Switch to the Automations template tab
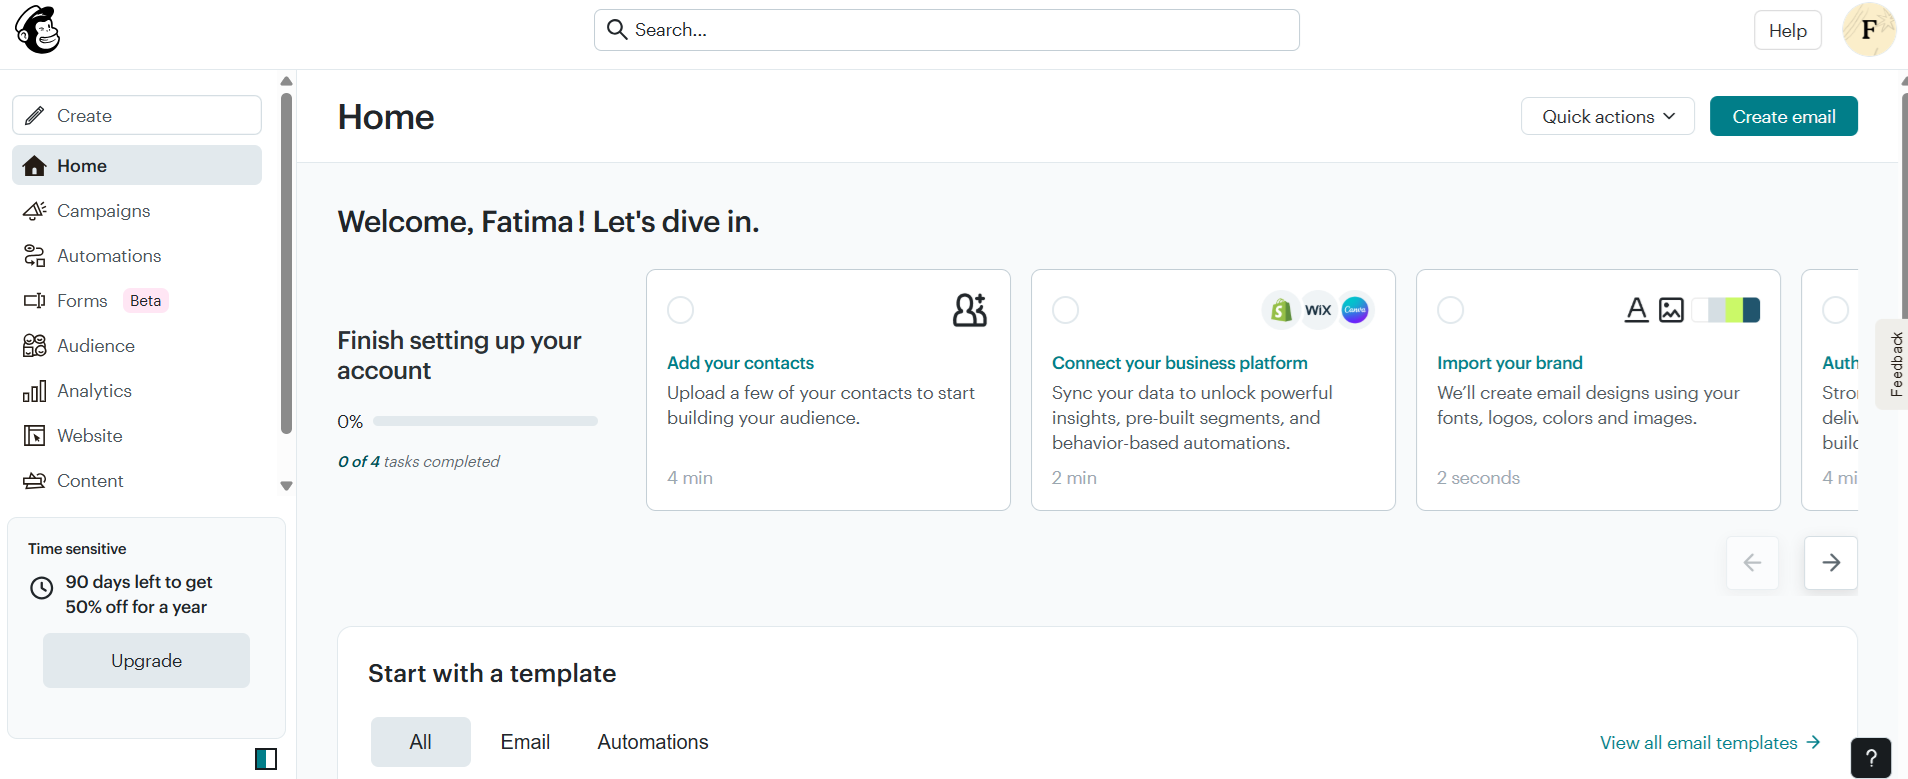Screen dimensions: 1908x779 (x=653, y=742)
